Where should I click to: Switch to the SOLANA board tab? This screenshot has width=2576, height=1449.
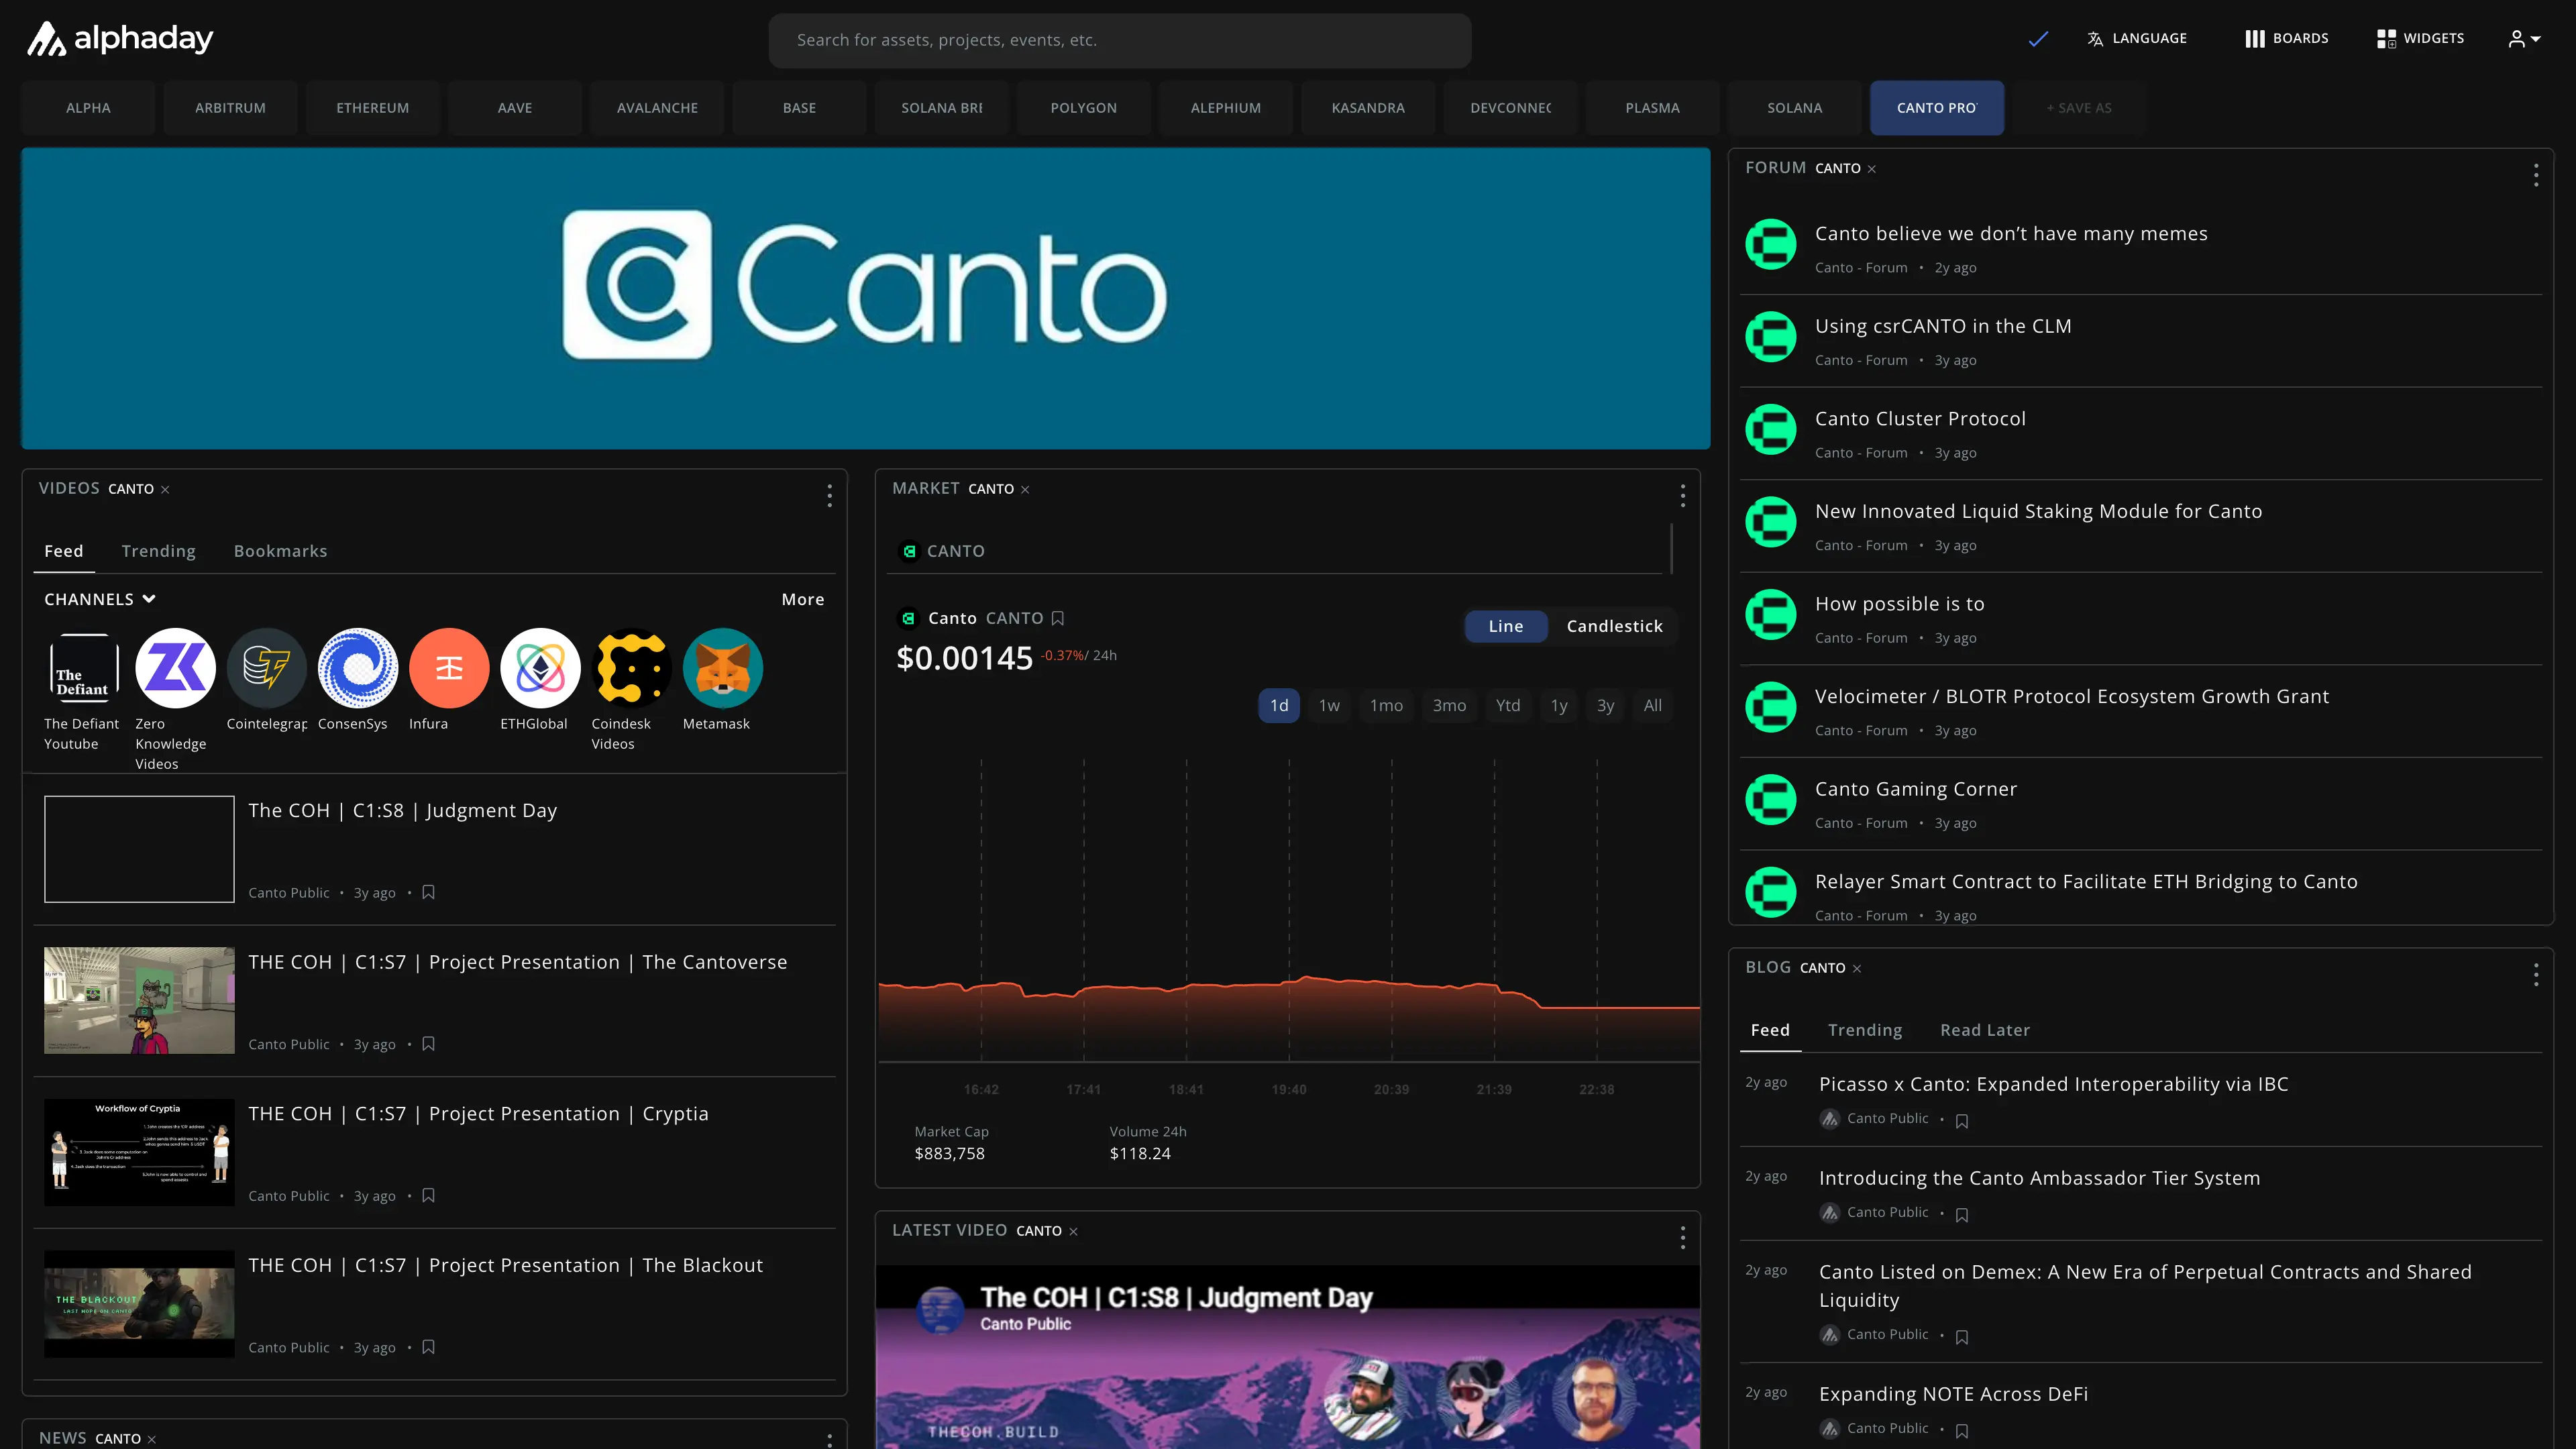[x=1795, y=108]
